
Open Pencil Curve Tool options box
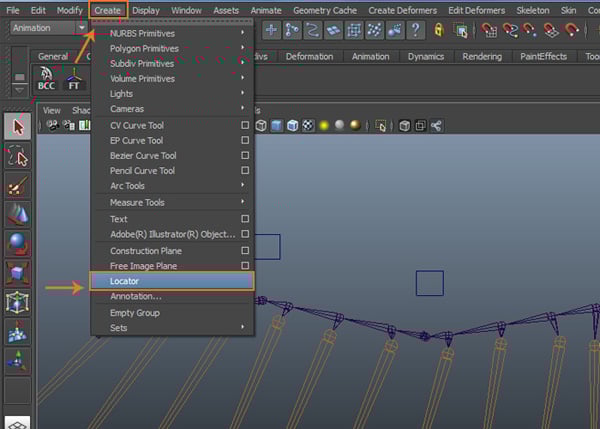(245, 170)
